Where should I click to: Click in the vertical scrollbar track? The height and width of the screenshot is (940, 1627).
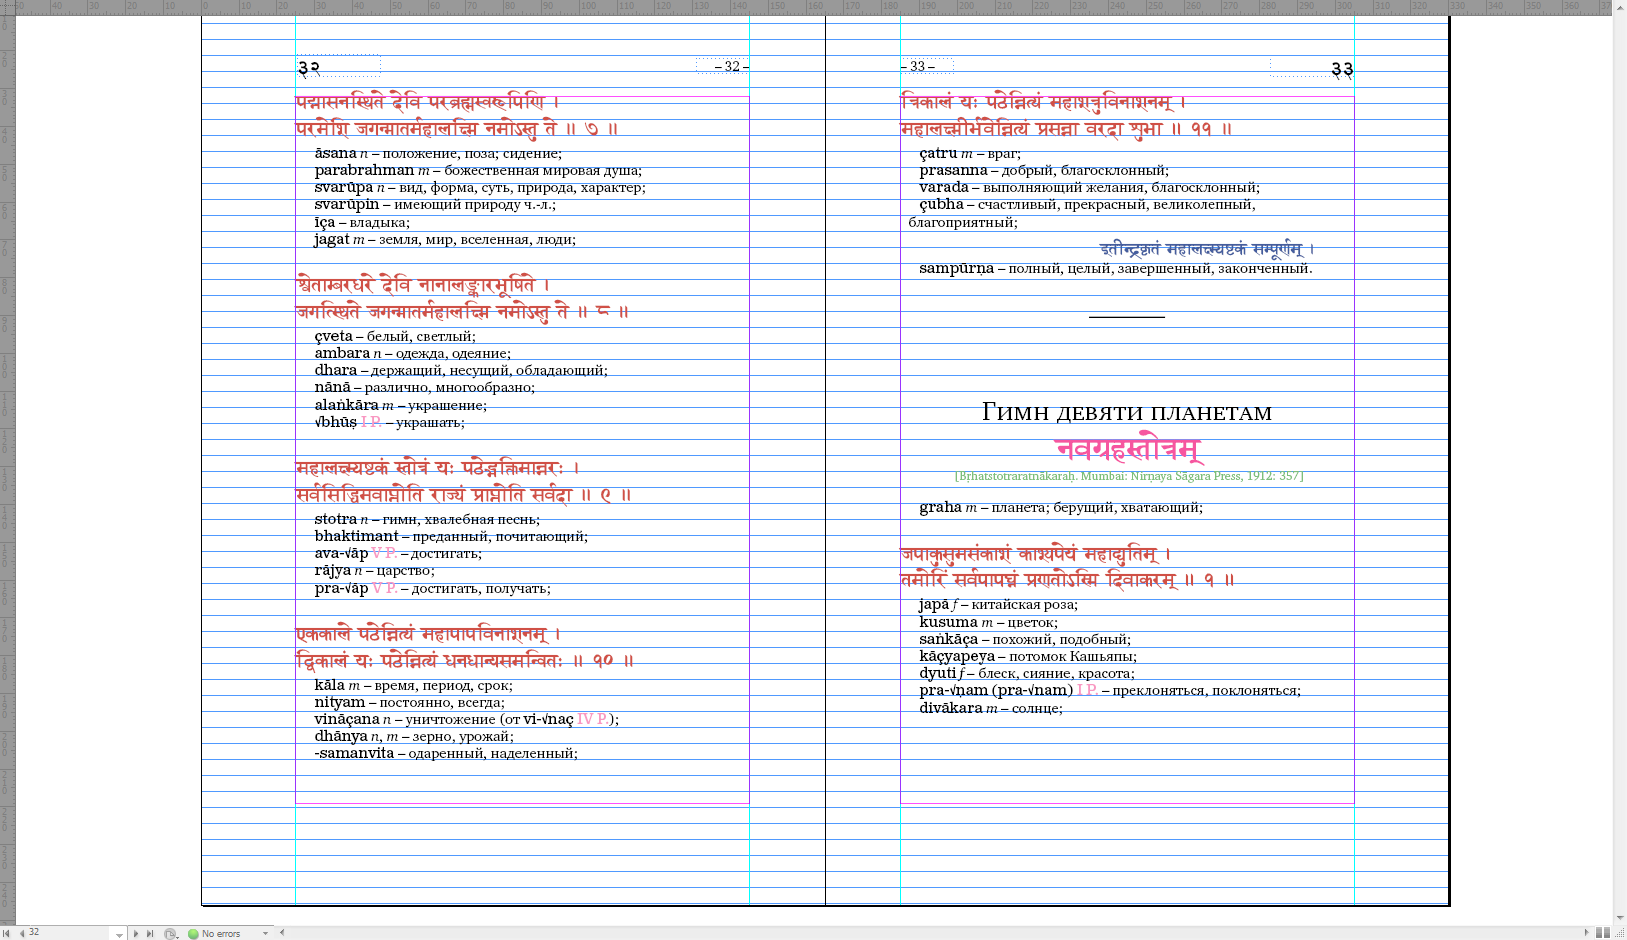1619,462
